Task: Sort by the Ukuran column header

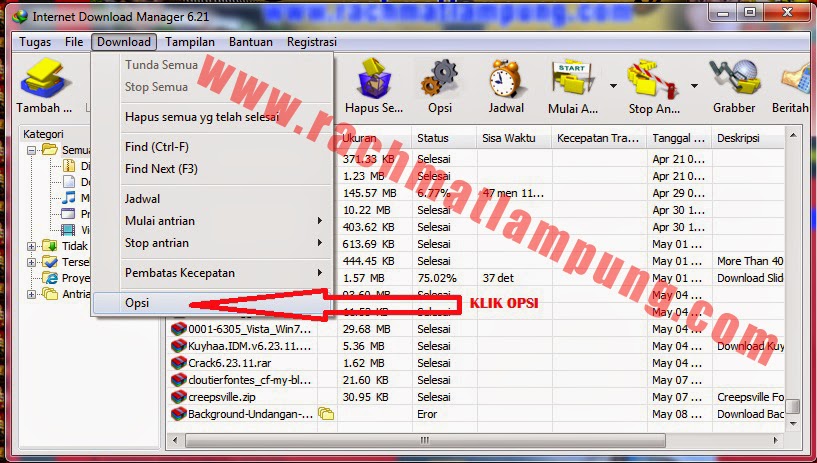Action: 374,138
